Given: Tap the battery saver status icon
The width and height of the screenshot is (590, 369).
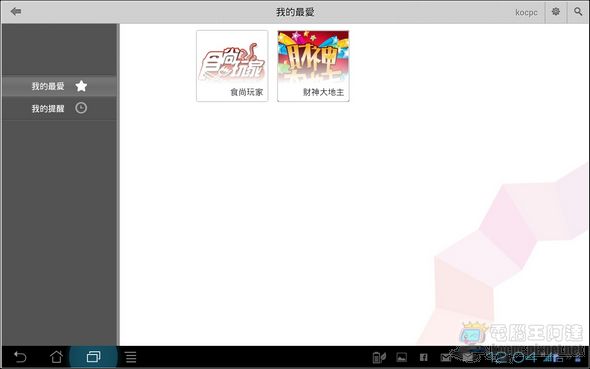Looking at the screenshot, I should 379,357.
